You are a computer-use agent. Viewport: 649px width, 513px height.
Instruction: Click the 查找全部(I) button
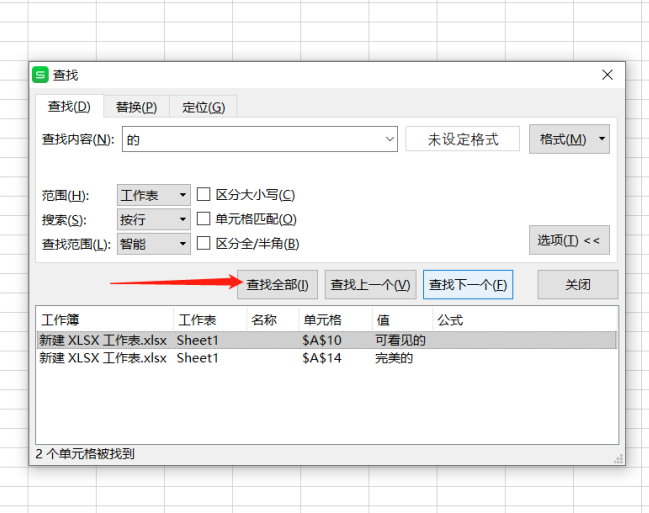click(x=277, y=285)
